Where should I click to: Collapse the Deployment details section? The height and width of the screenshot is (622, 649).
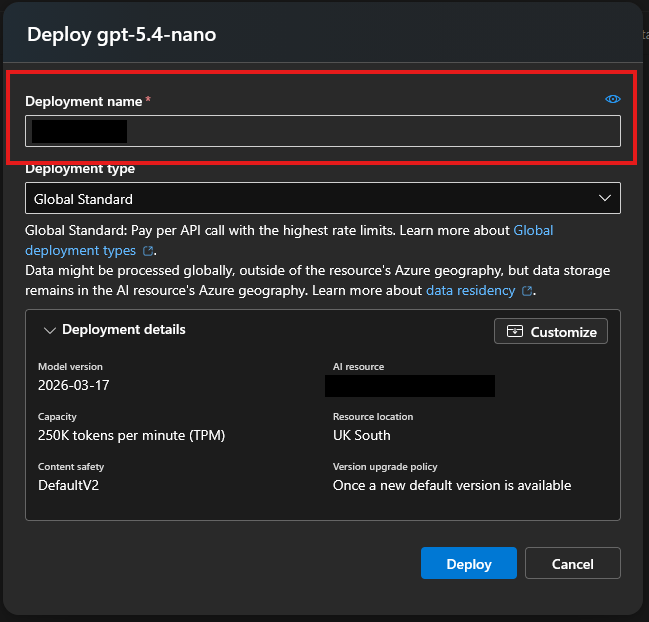[50, 330]
